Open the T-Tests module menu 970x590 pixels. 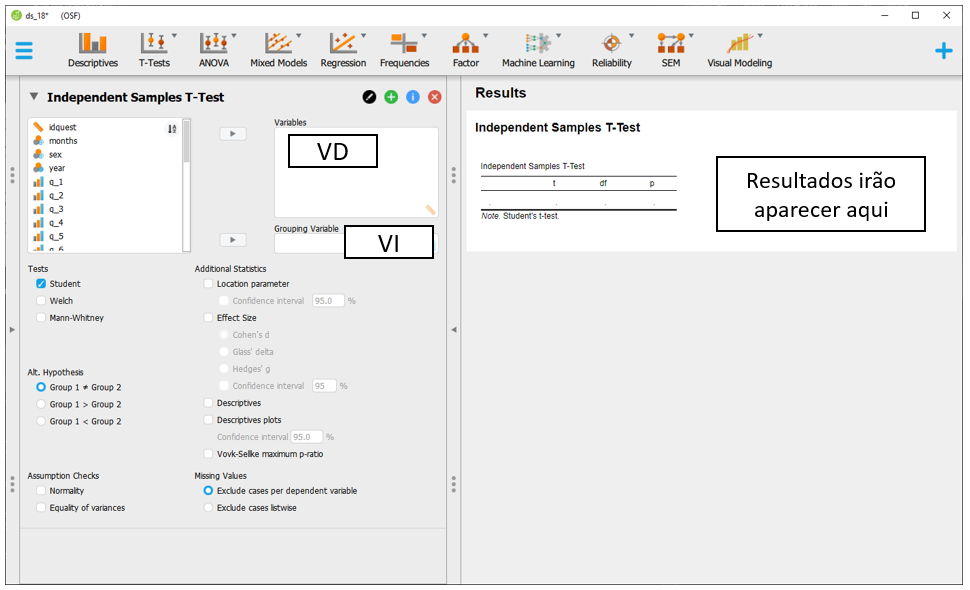pos(154,49)
